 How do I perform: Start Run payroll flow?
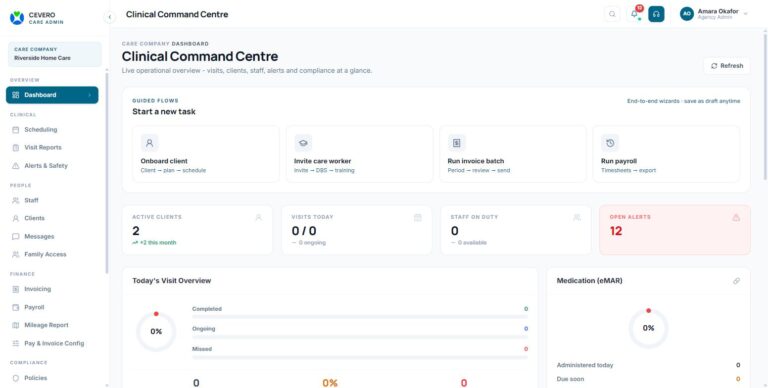point(666,154)
